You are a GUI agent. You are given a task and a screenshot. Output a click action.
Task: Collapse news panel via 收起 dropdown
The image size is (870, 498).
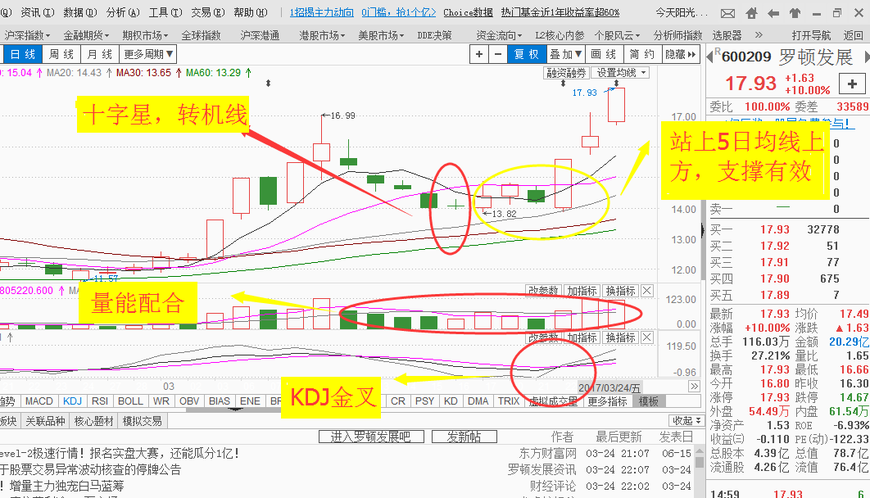(x=685, y=421)
